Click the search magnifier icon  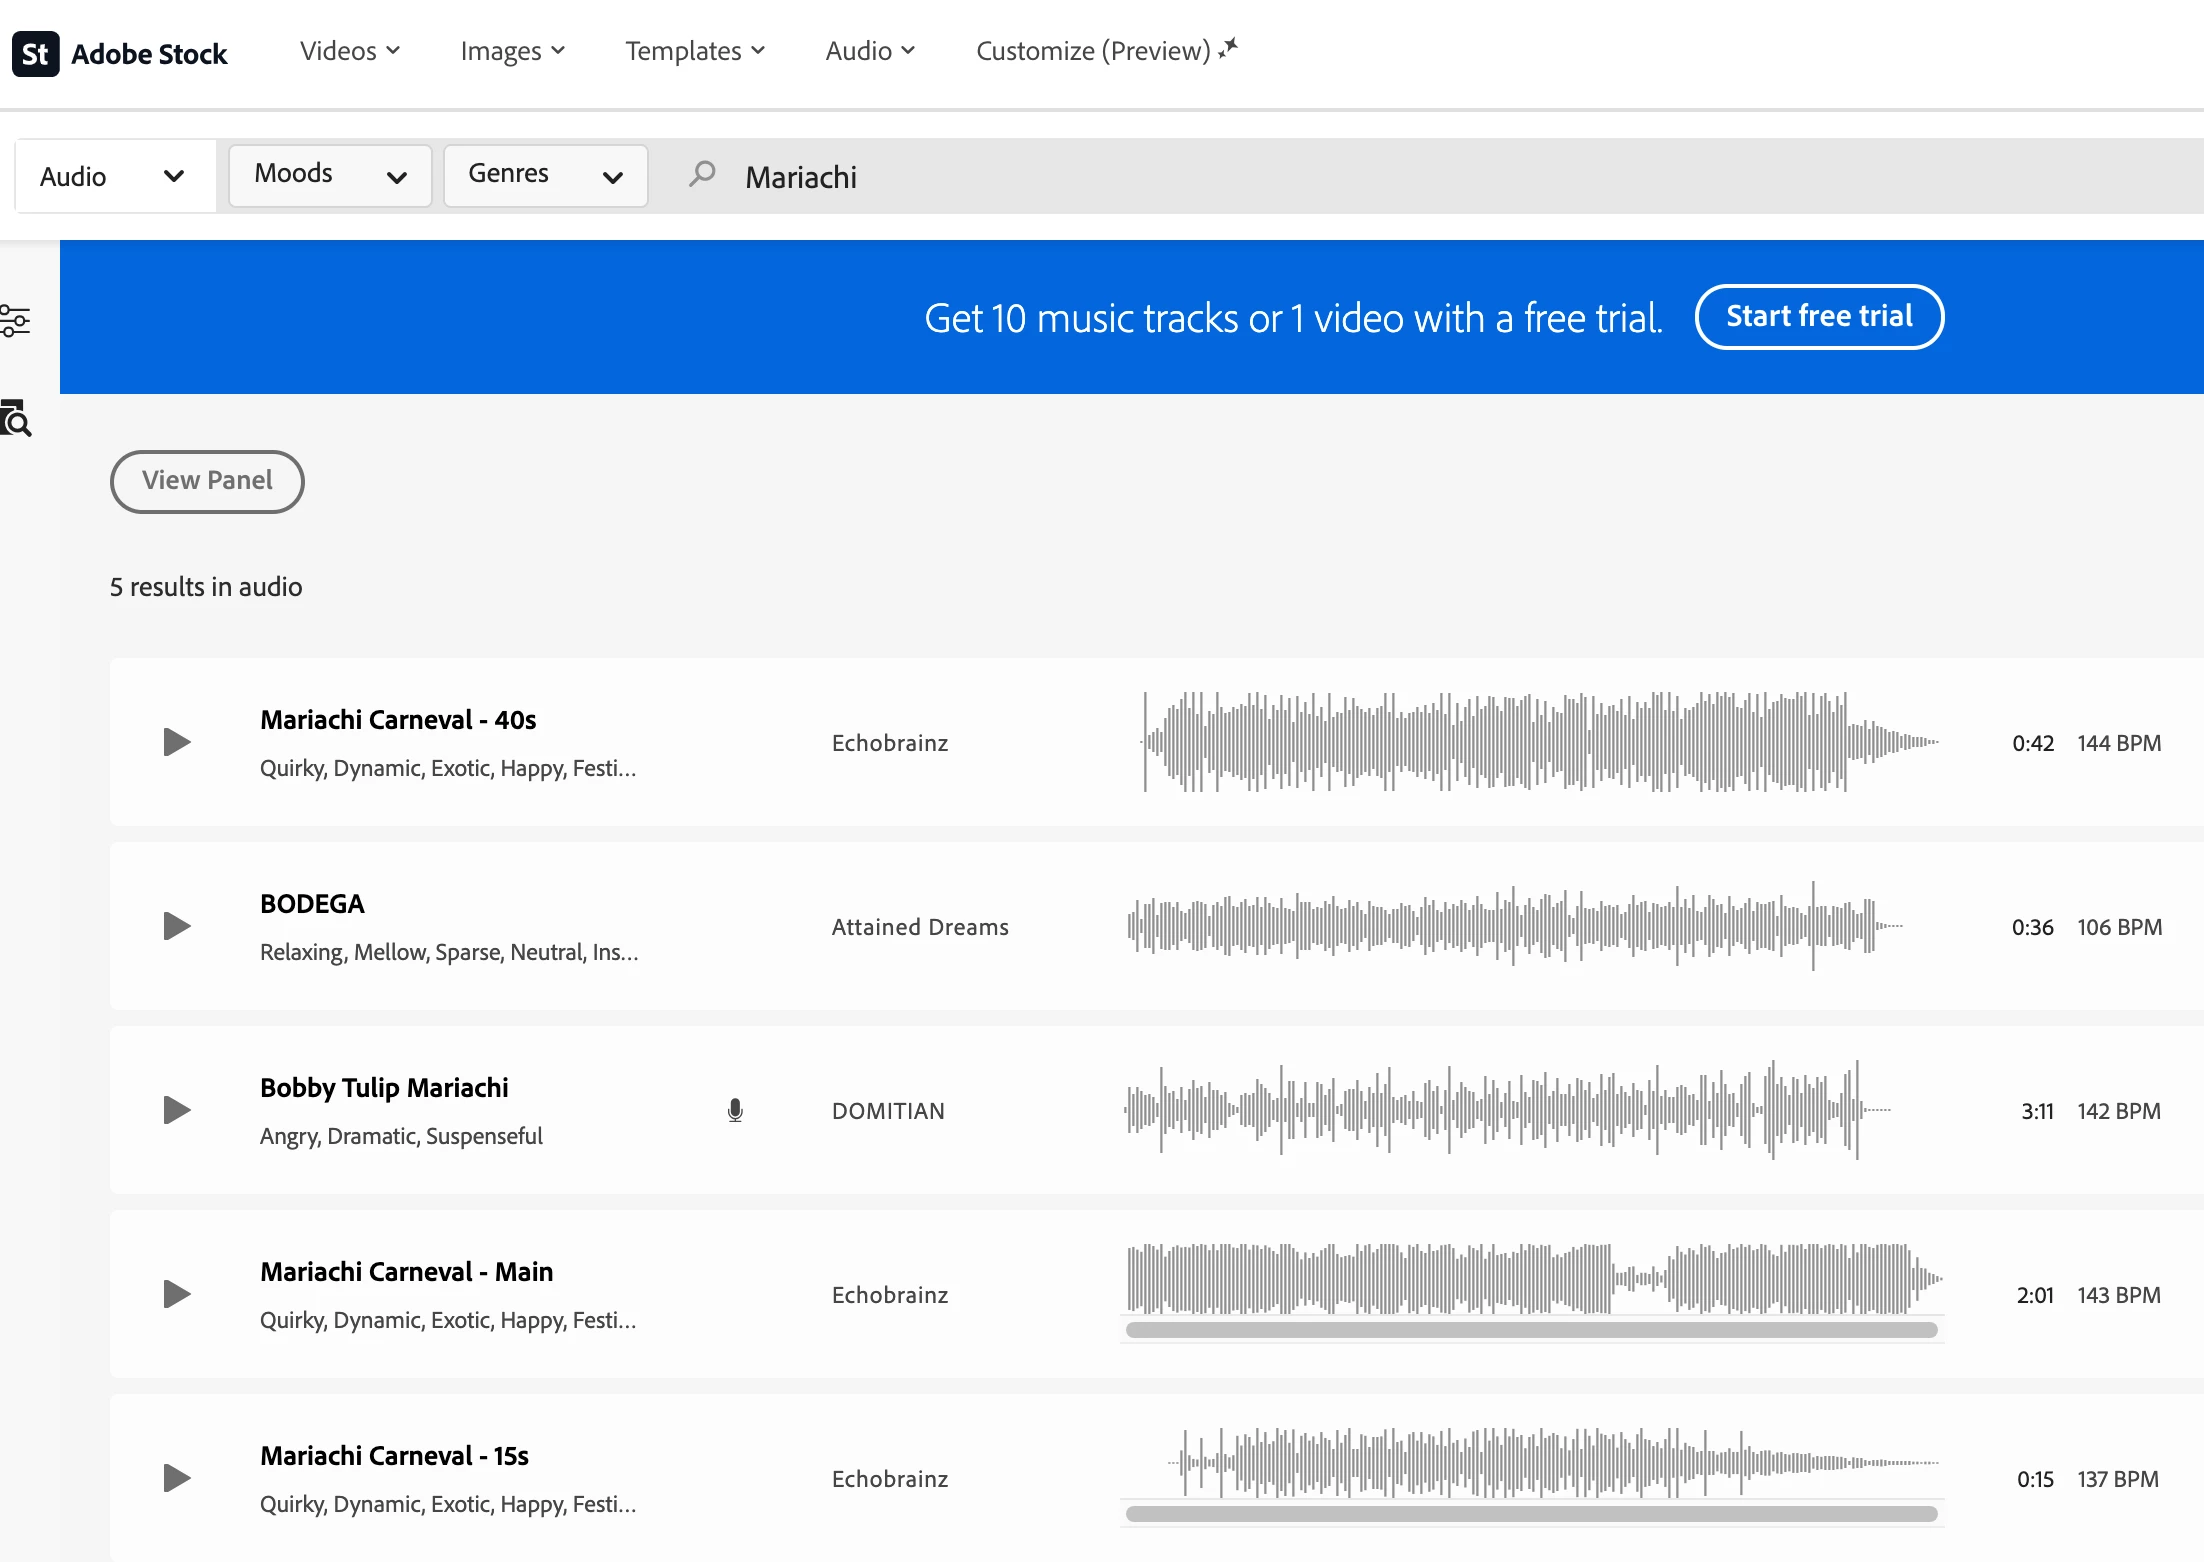point(702,174)
